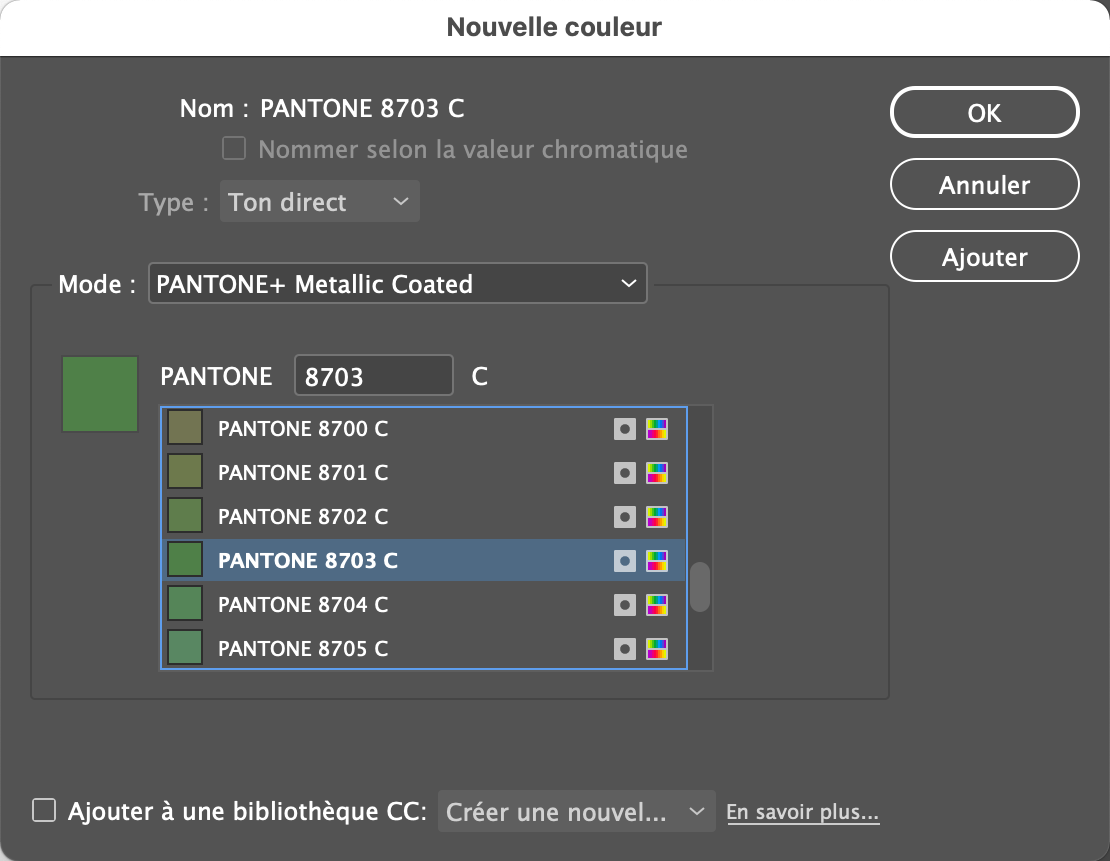Enable Nommer selon la valeur chromatique checkbox

pos(234,149)
